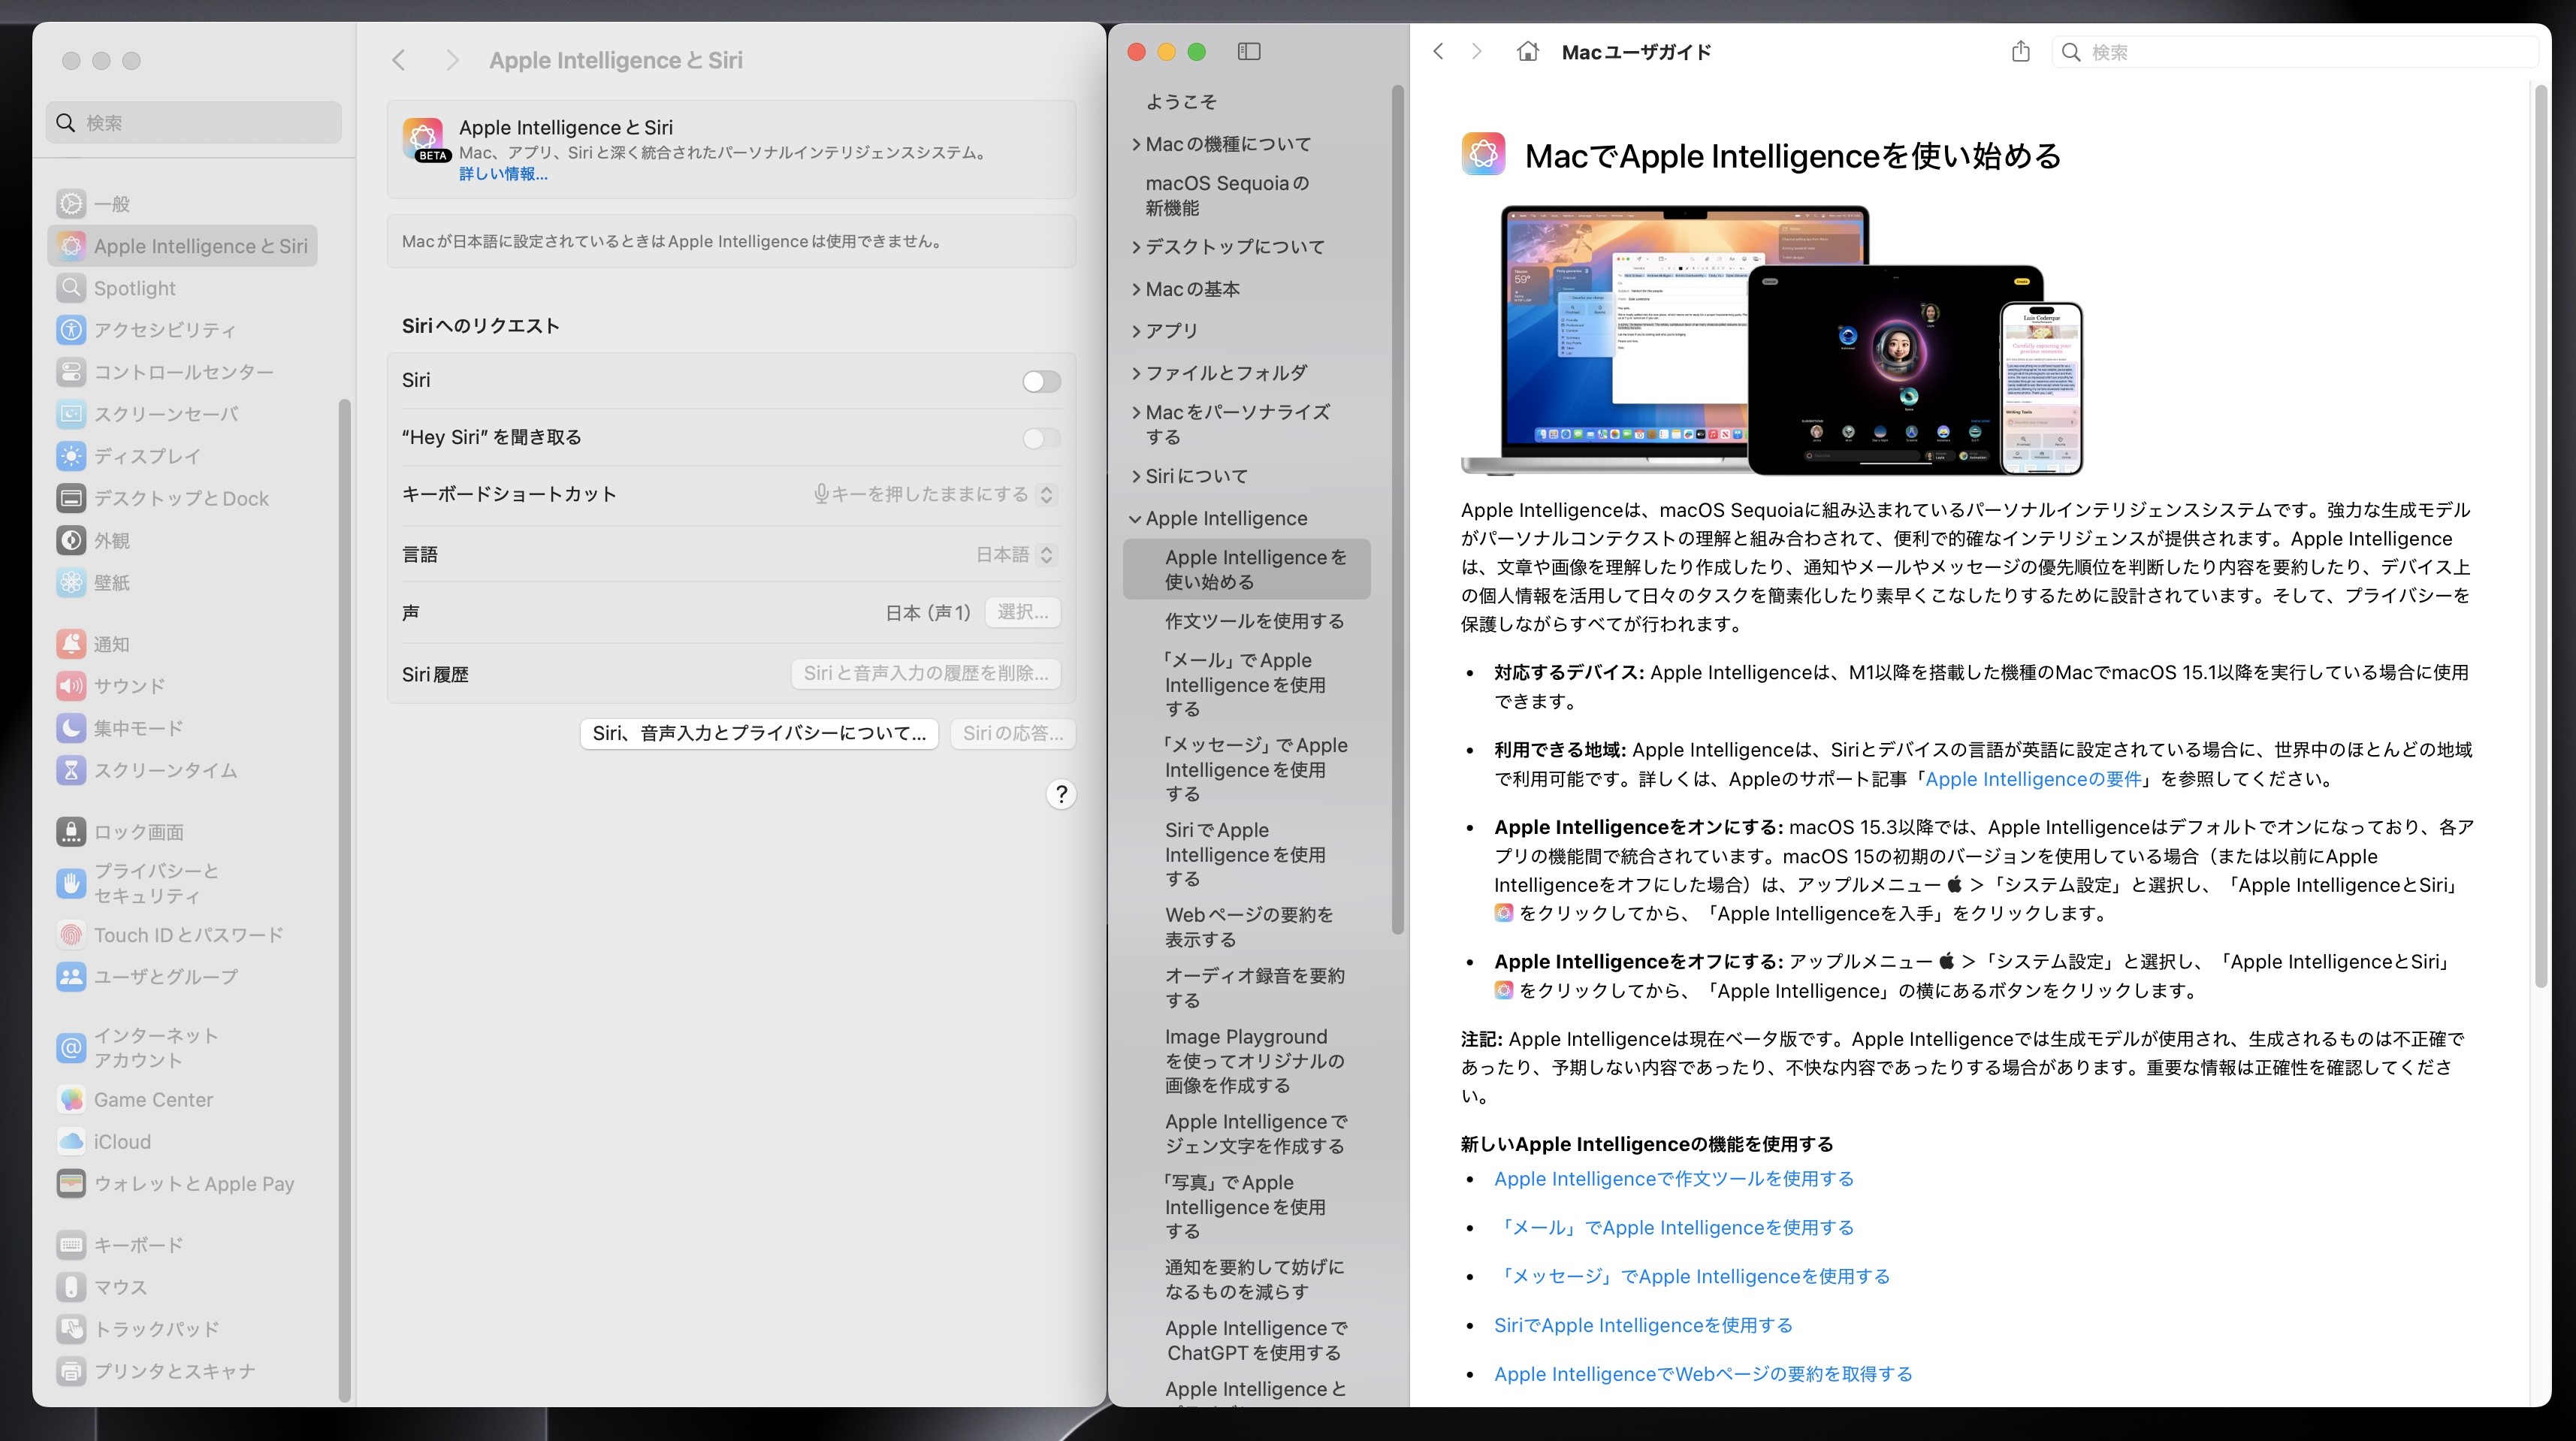Collapse Apple Intelligence section in guide sidebar
This screenshot has height=1441, width=2576.
[x=1136, y=519]
